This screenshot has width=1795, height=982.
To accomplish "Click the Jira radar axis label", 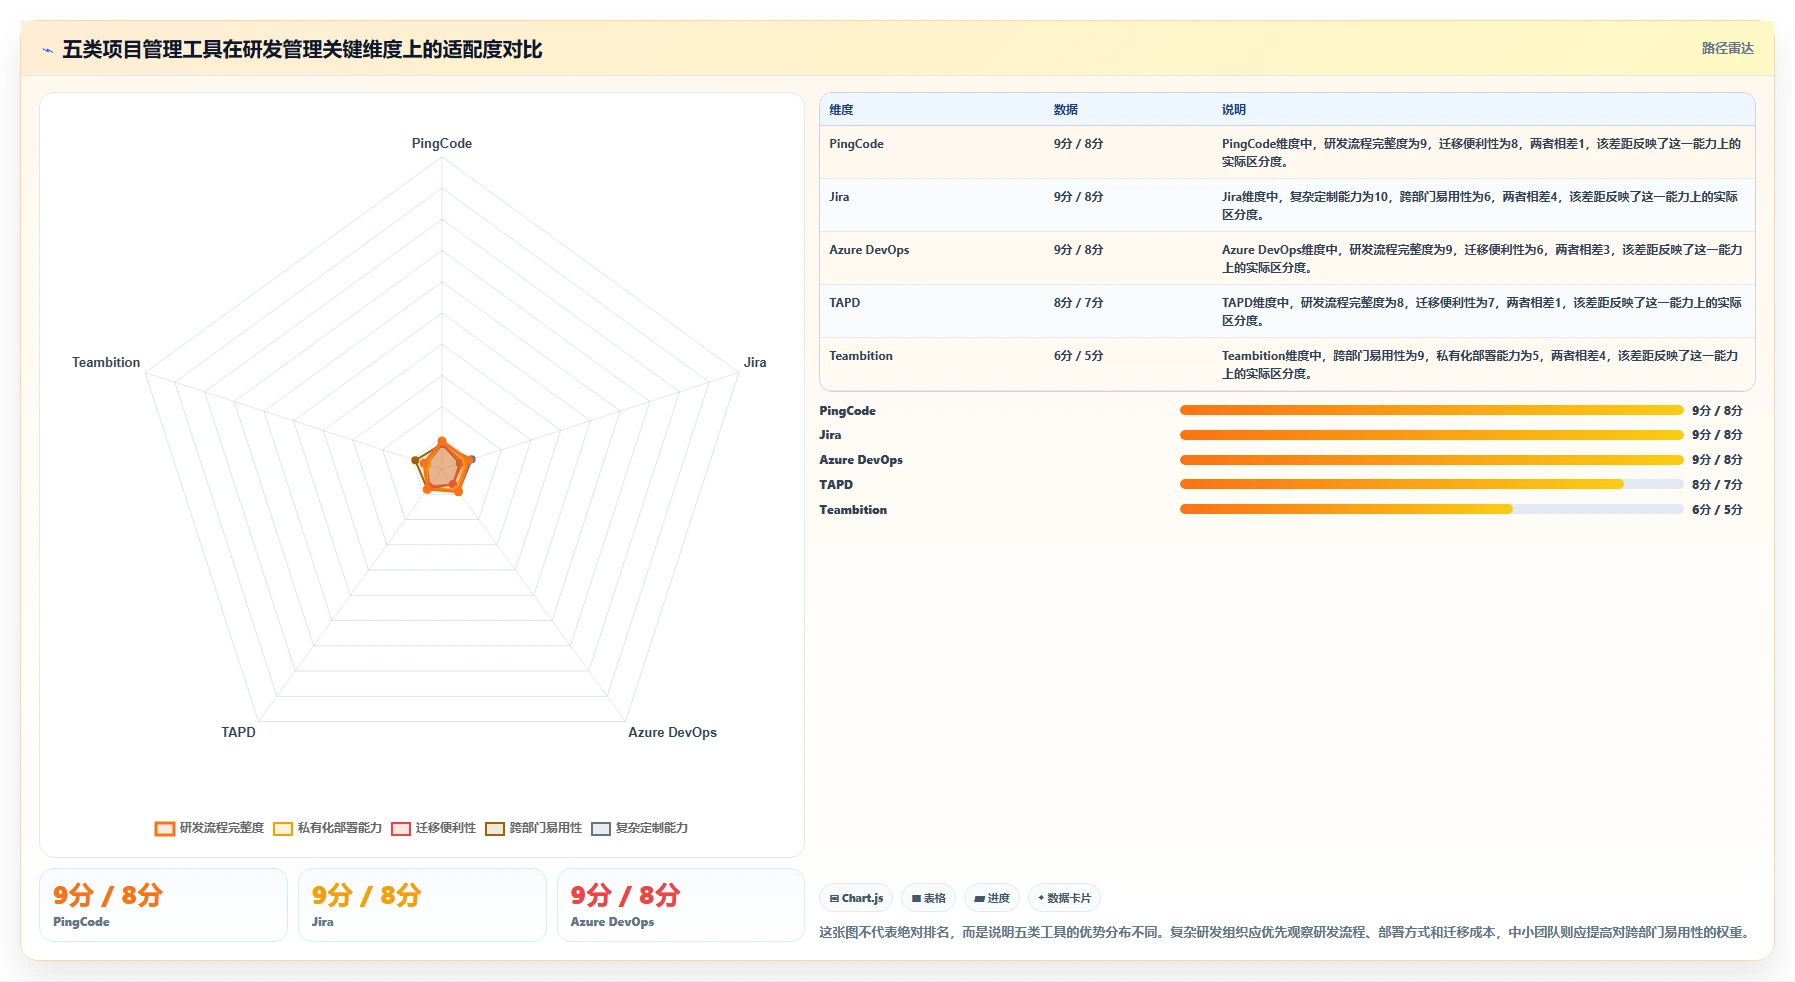I will [755, 362].
